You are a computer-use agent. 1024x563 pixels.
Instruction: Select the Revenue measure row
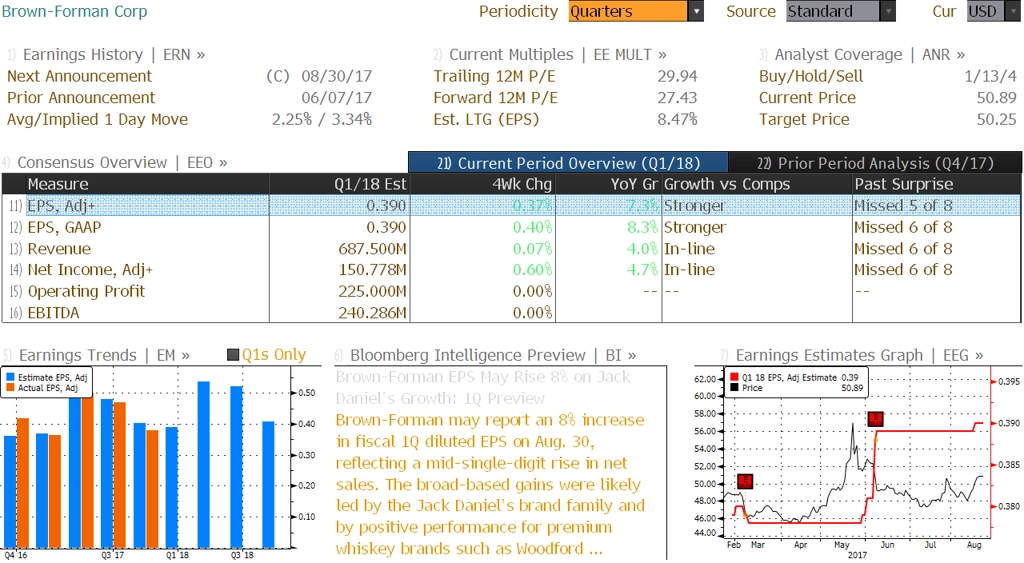coord(511,249)
